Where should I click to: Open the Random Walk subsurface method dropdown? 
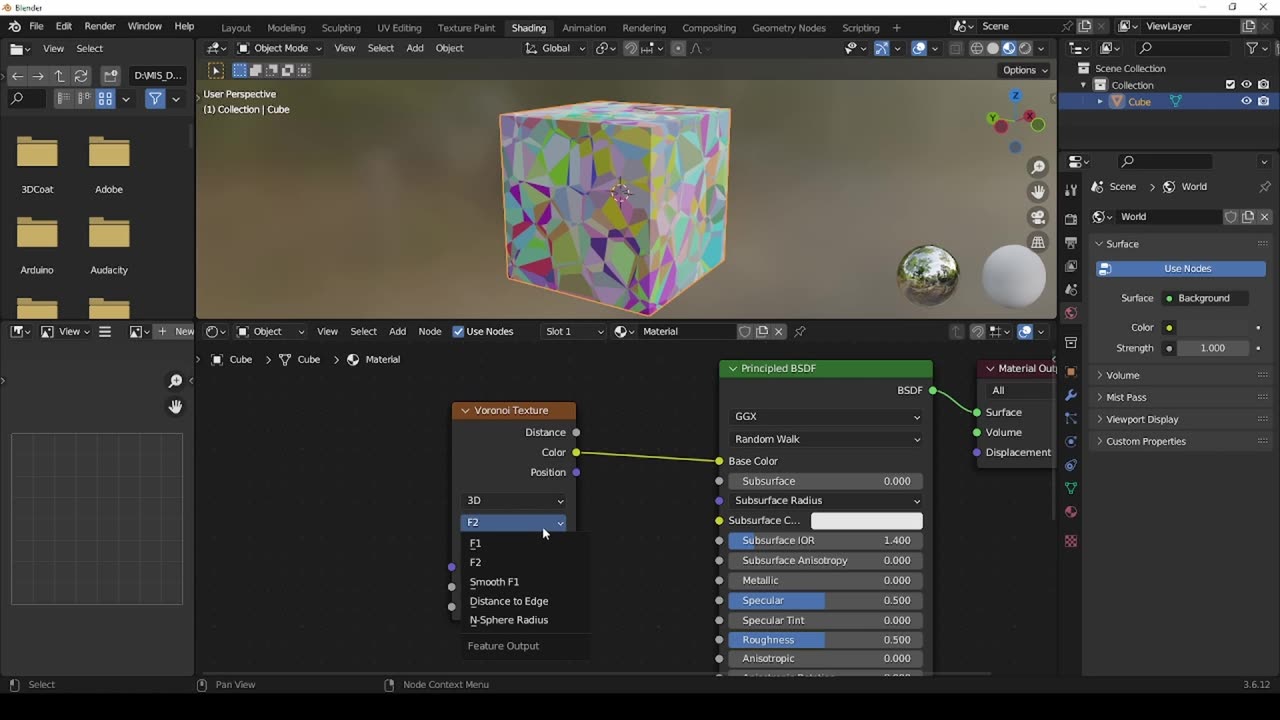[826, 439]
